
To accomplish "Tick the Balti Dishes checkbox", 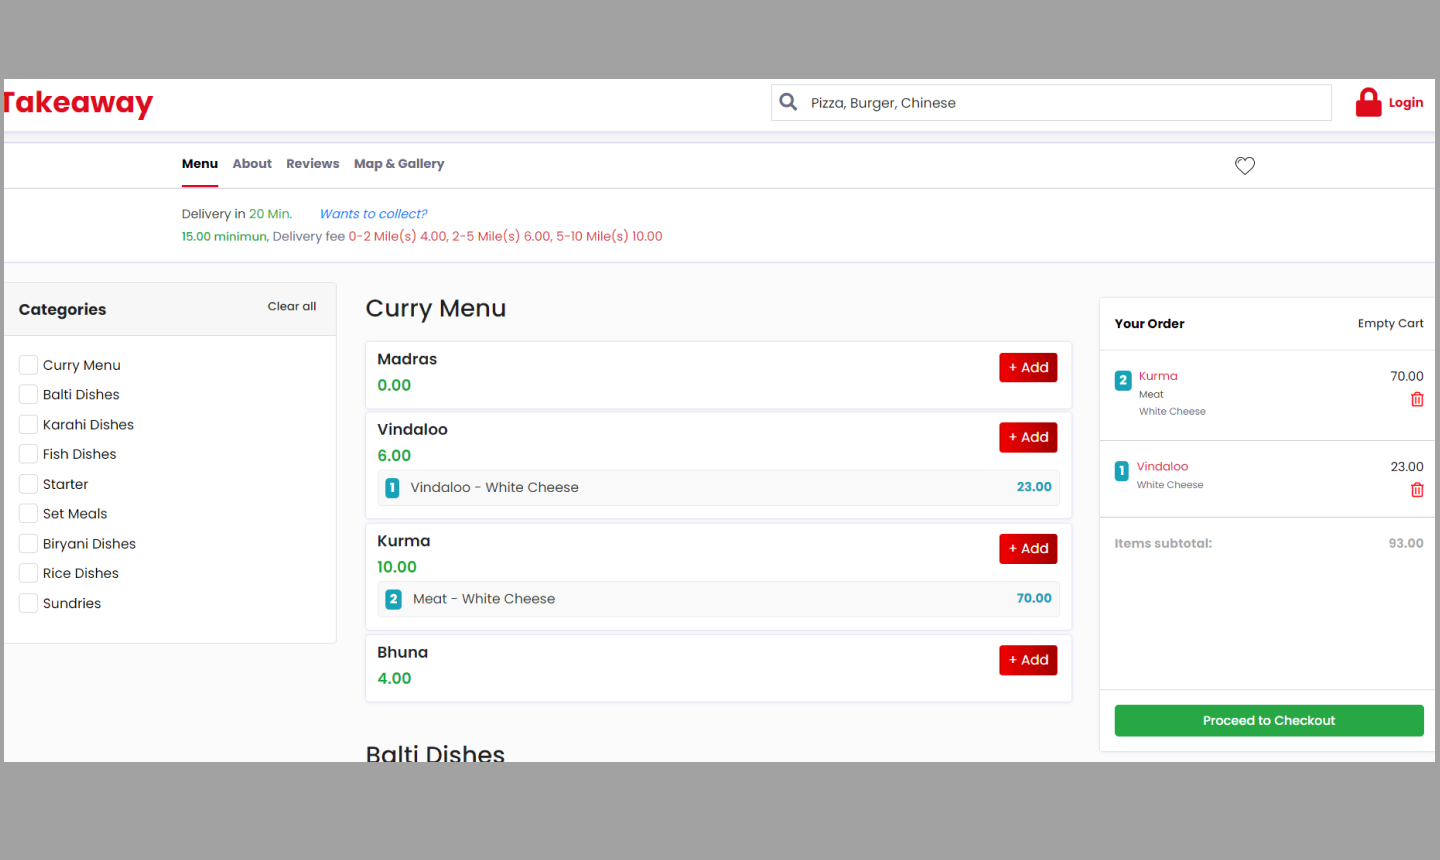I will click(29, 395).
